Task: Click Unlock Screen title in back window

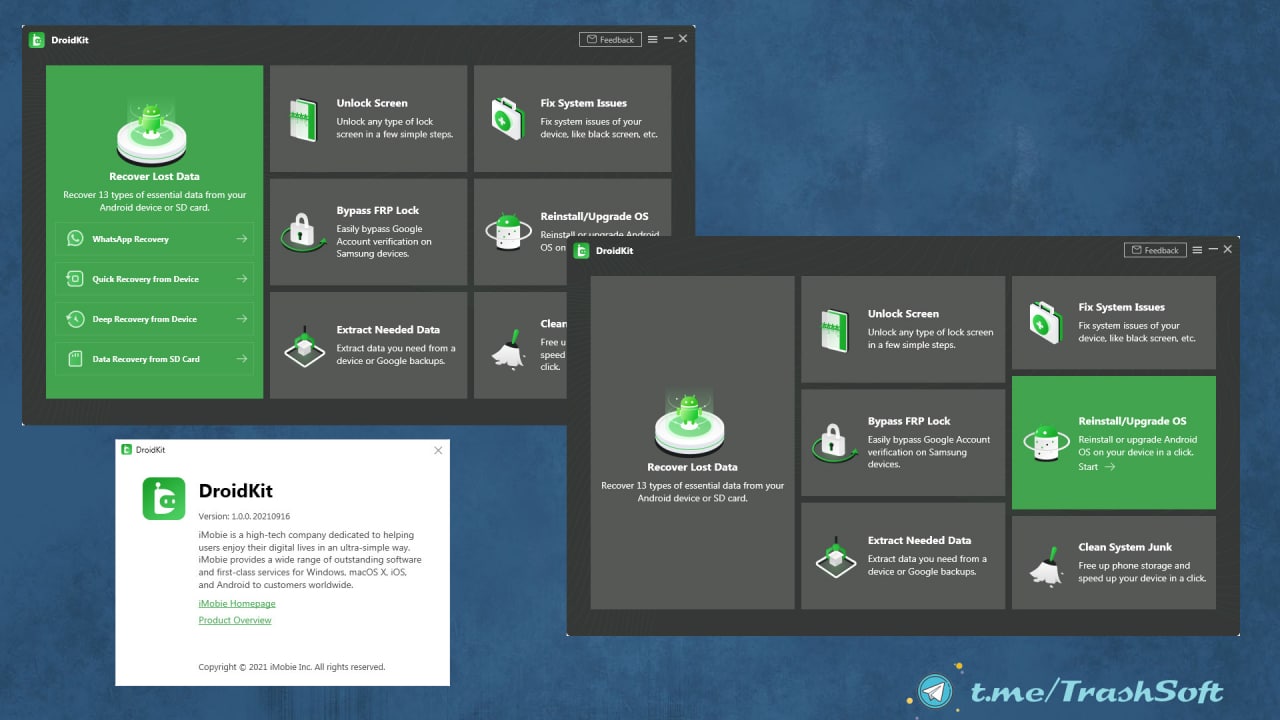Action: [x=372, y=103]
